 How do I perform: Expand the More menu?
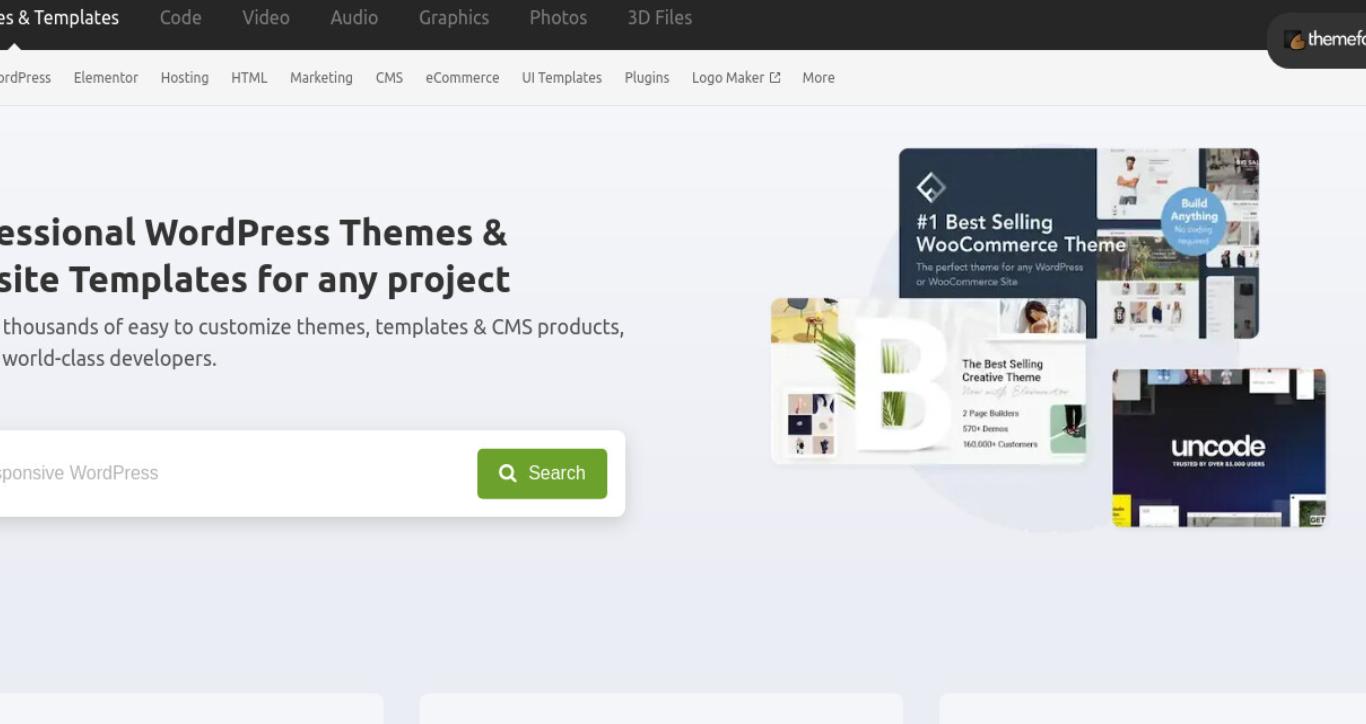818,77
